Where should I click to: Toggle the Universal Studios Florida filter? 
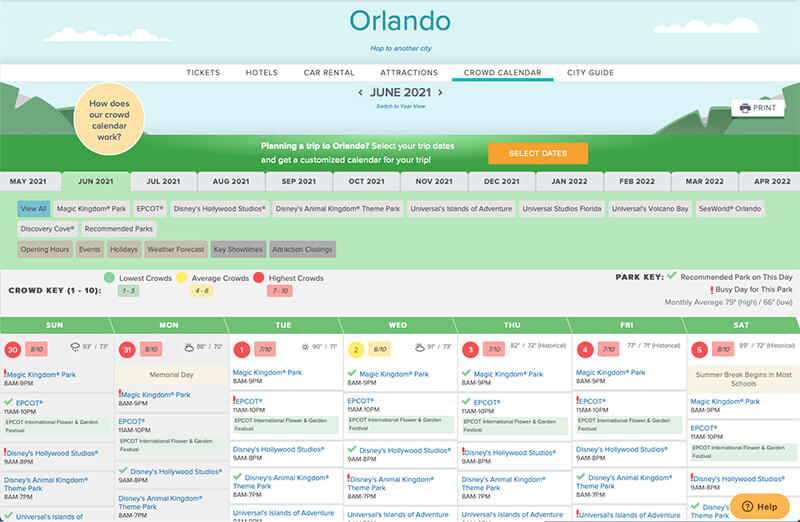[562, 209]
